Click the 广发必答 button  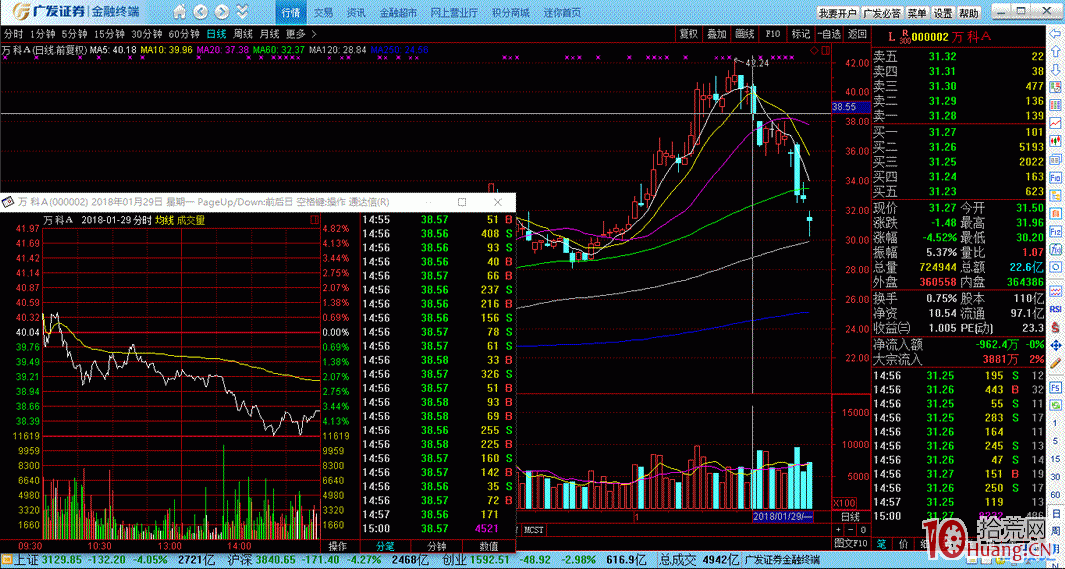[882, 13]
